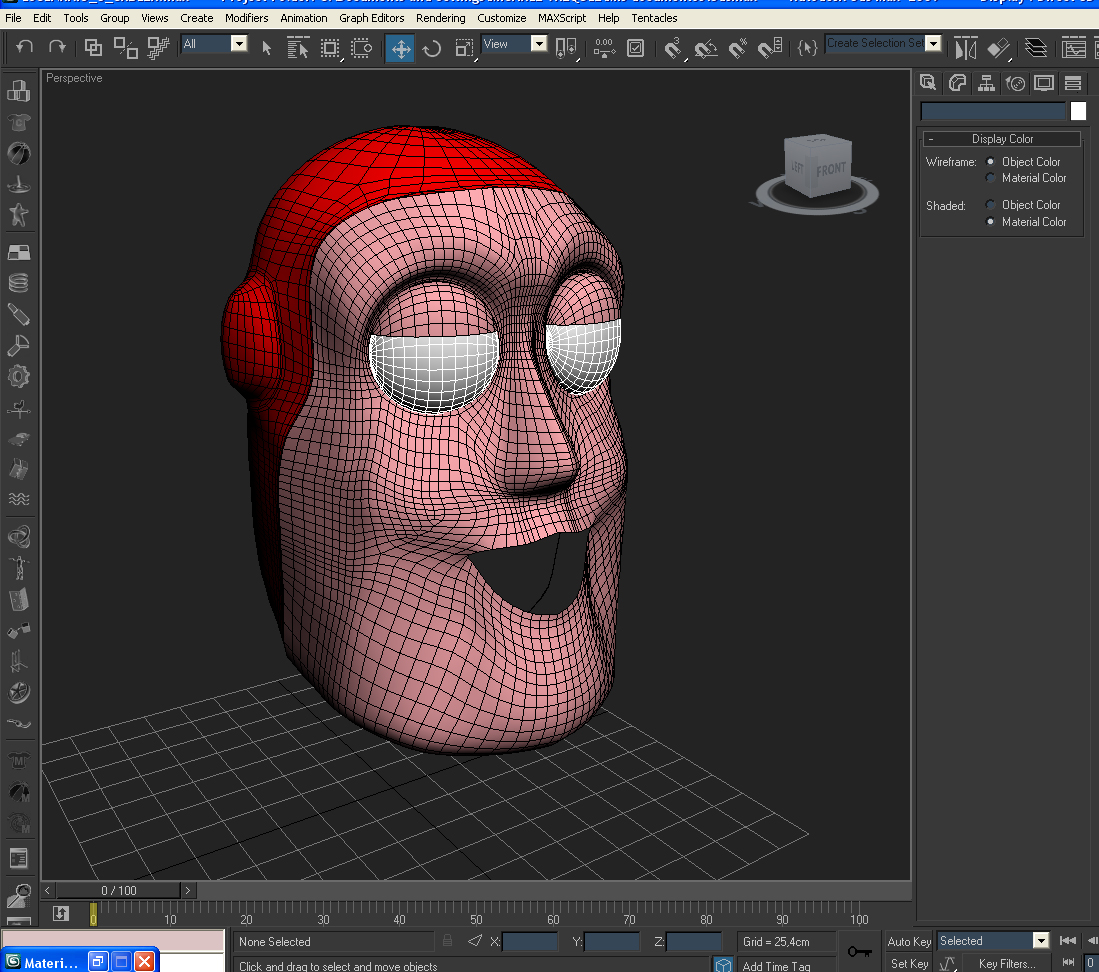Set Shaded to Object Color
Screen dimensions: 1099x972
pyautogui.click(x=990, y=205)
